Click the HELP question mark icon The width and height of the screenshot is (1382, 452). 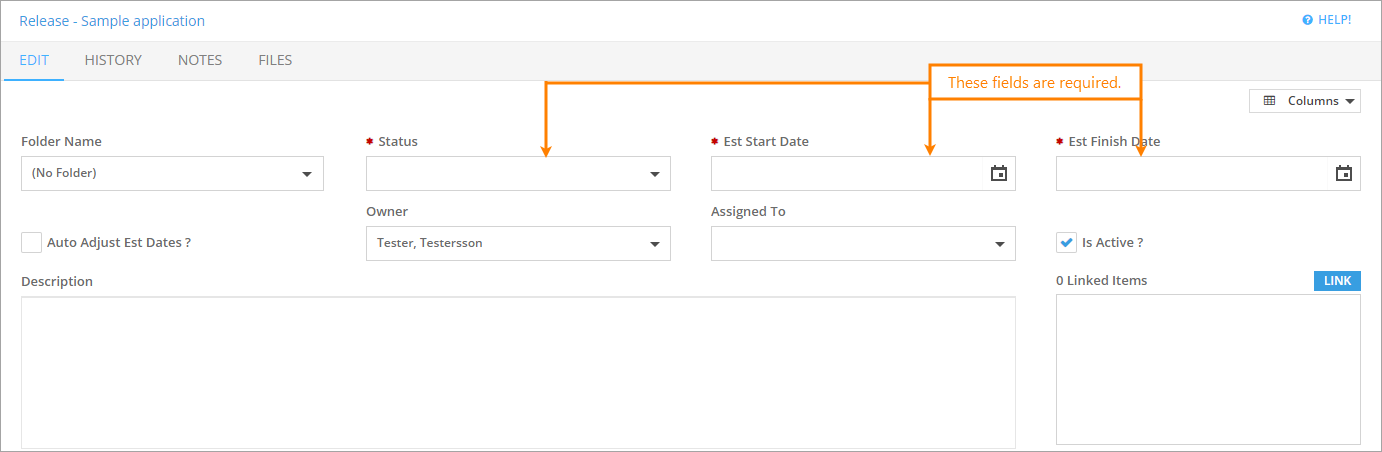[1307, 20]
